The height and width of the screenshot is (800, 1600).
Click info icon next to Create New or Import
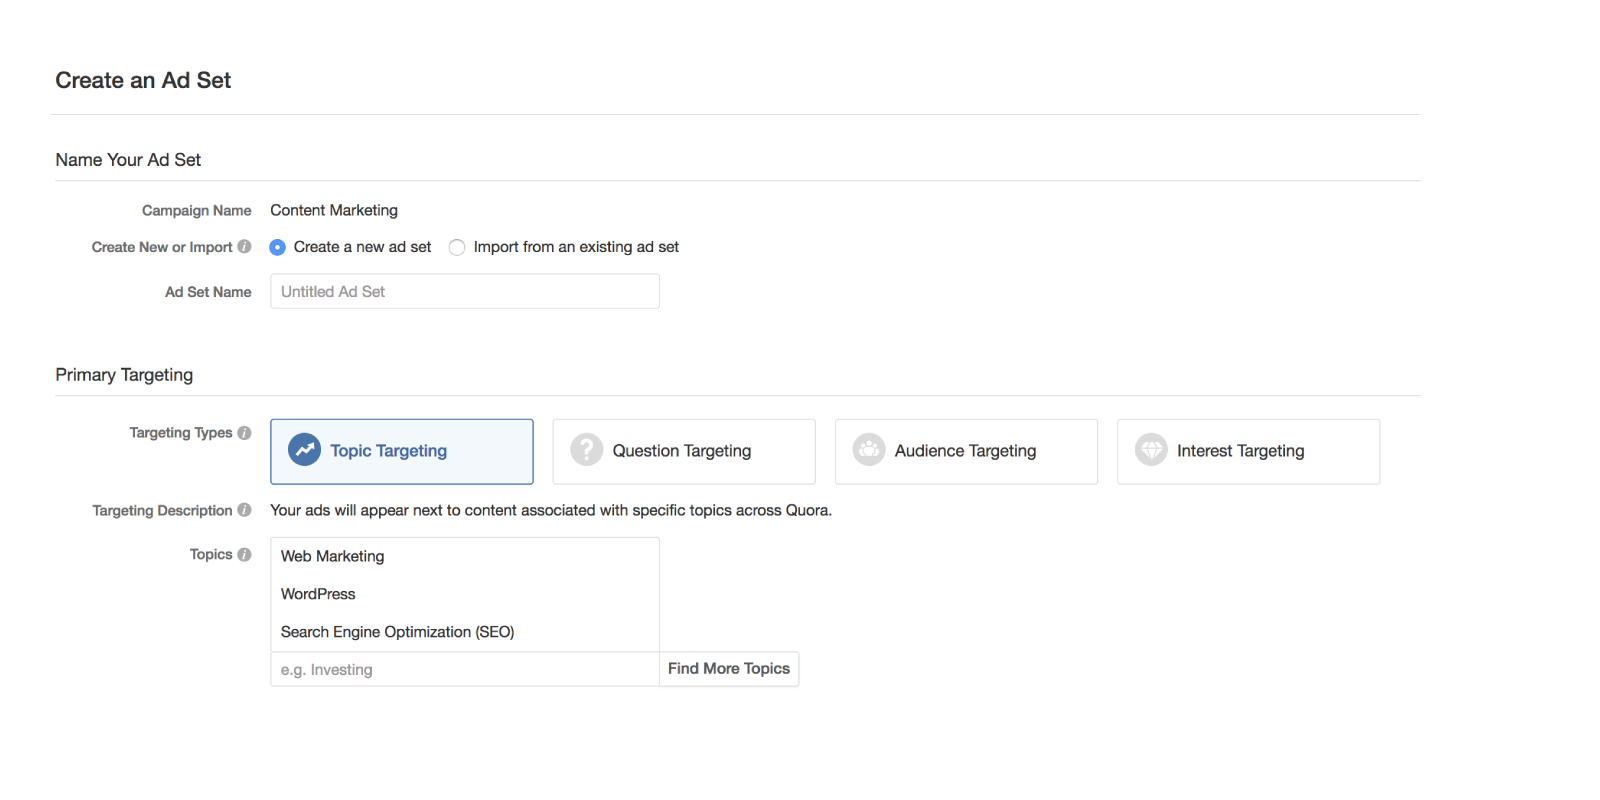tap(244, 247)
